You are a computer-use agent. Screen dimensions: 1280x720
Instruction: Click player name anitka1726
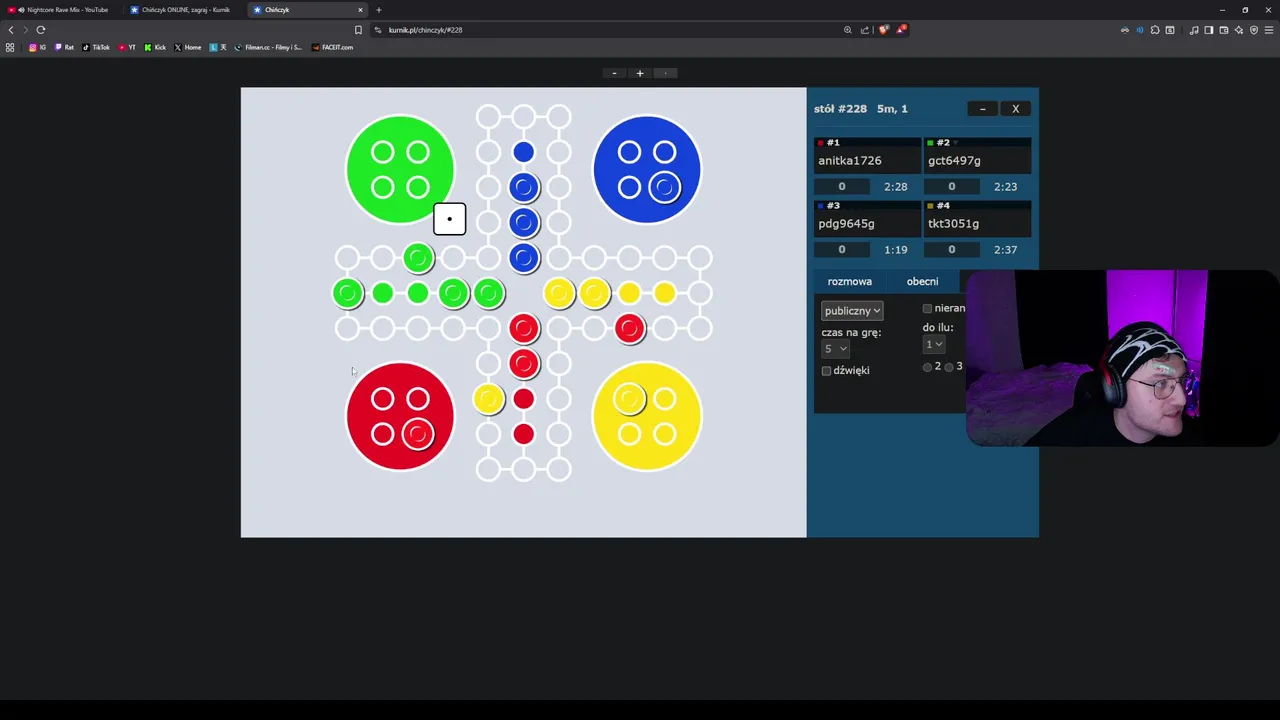pyautogui.click(x=850, y=161)
